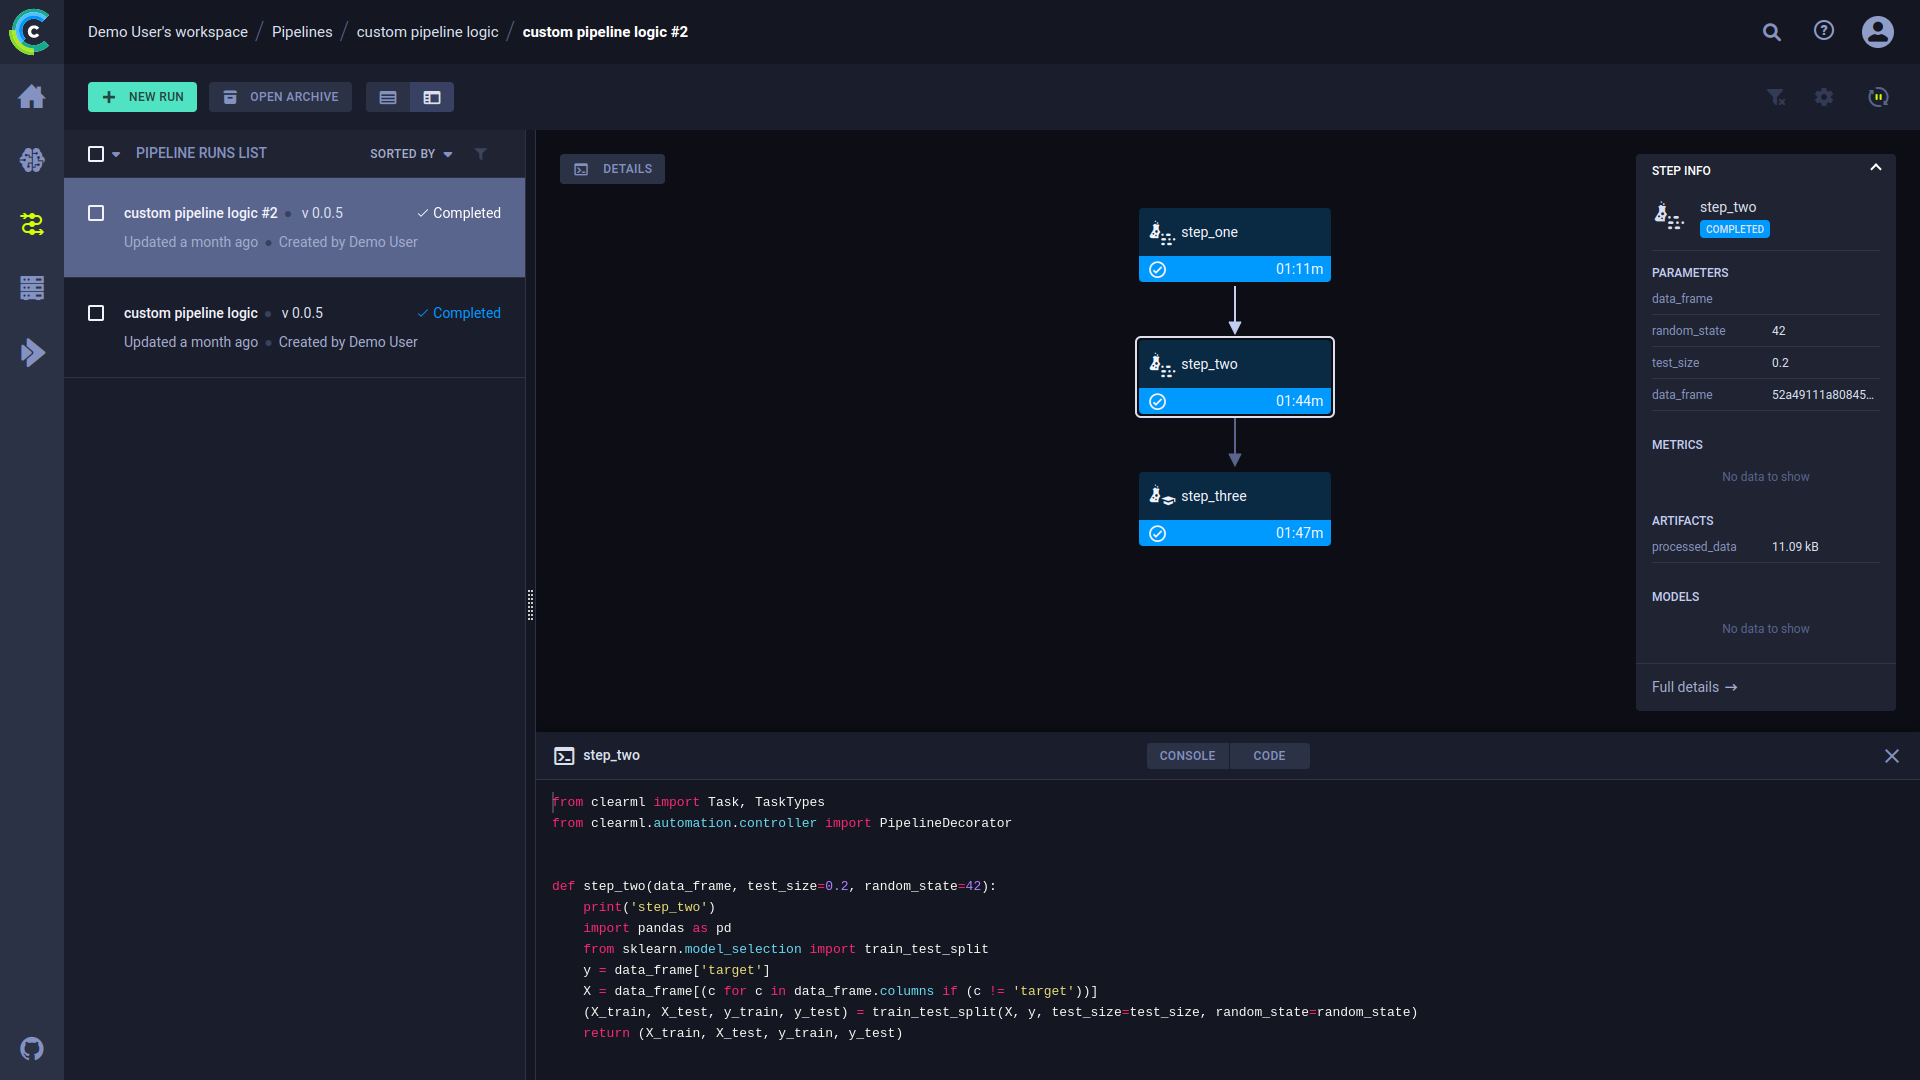Check the checkbox for custom pipeline logic #2

pyautogui.click(x=96, y=213)
